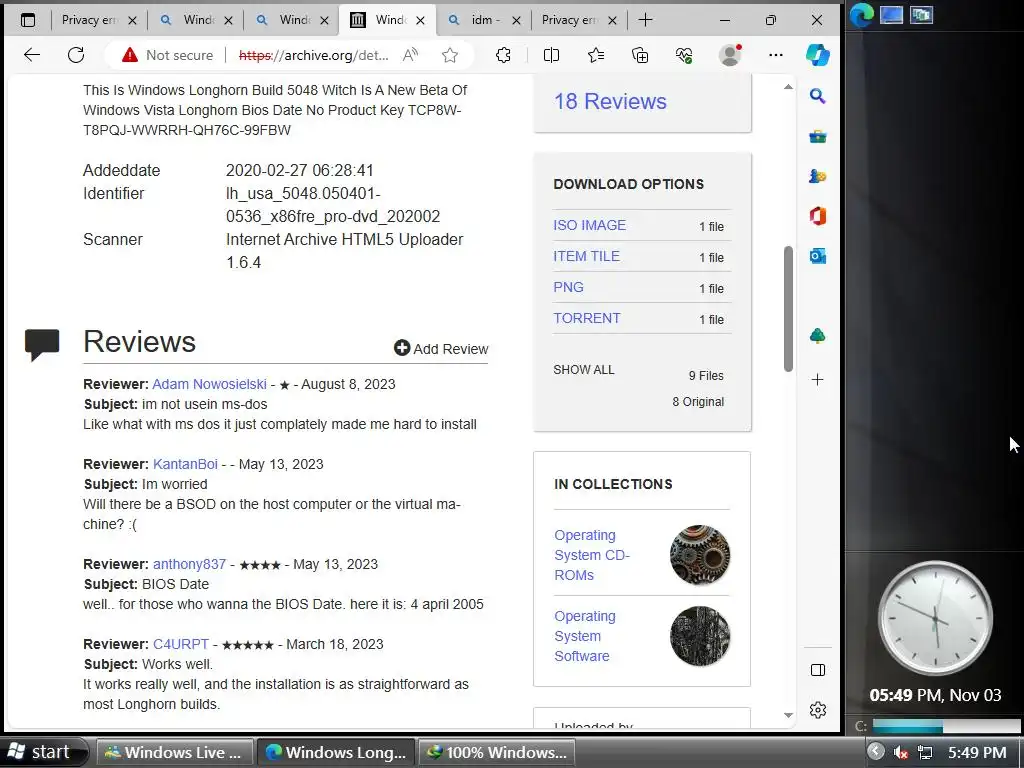Open the 18 Reviews link

[610, 101]
